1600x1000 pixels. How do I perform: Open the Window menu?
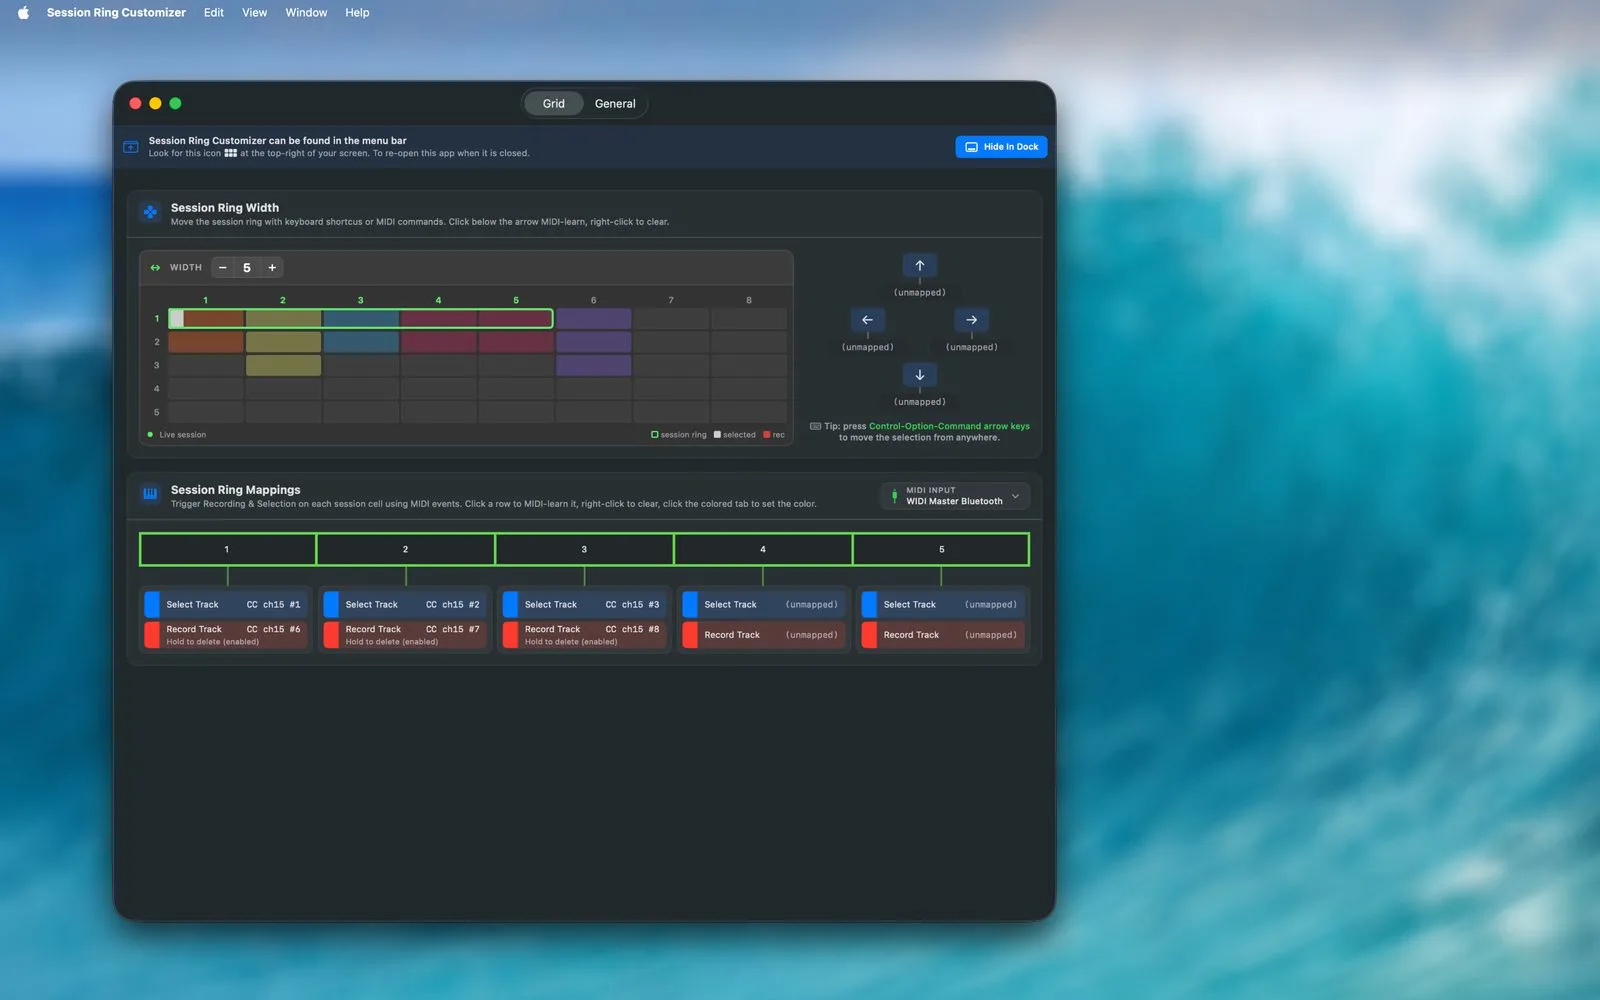(x=306, y=13)
